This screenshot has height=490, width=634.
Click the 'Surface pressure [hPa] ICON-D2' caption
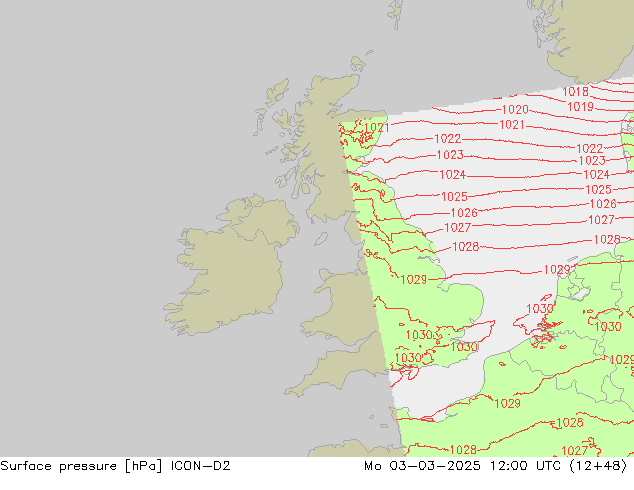point(115,466)
